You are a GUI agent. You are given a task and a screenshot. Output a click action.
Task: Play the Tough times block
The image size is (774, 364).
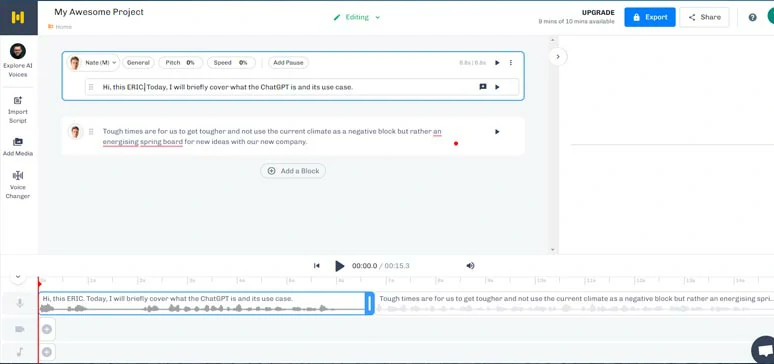(x=497, y=132)
